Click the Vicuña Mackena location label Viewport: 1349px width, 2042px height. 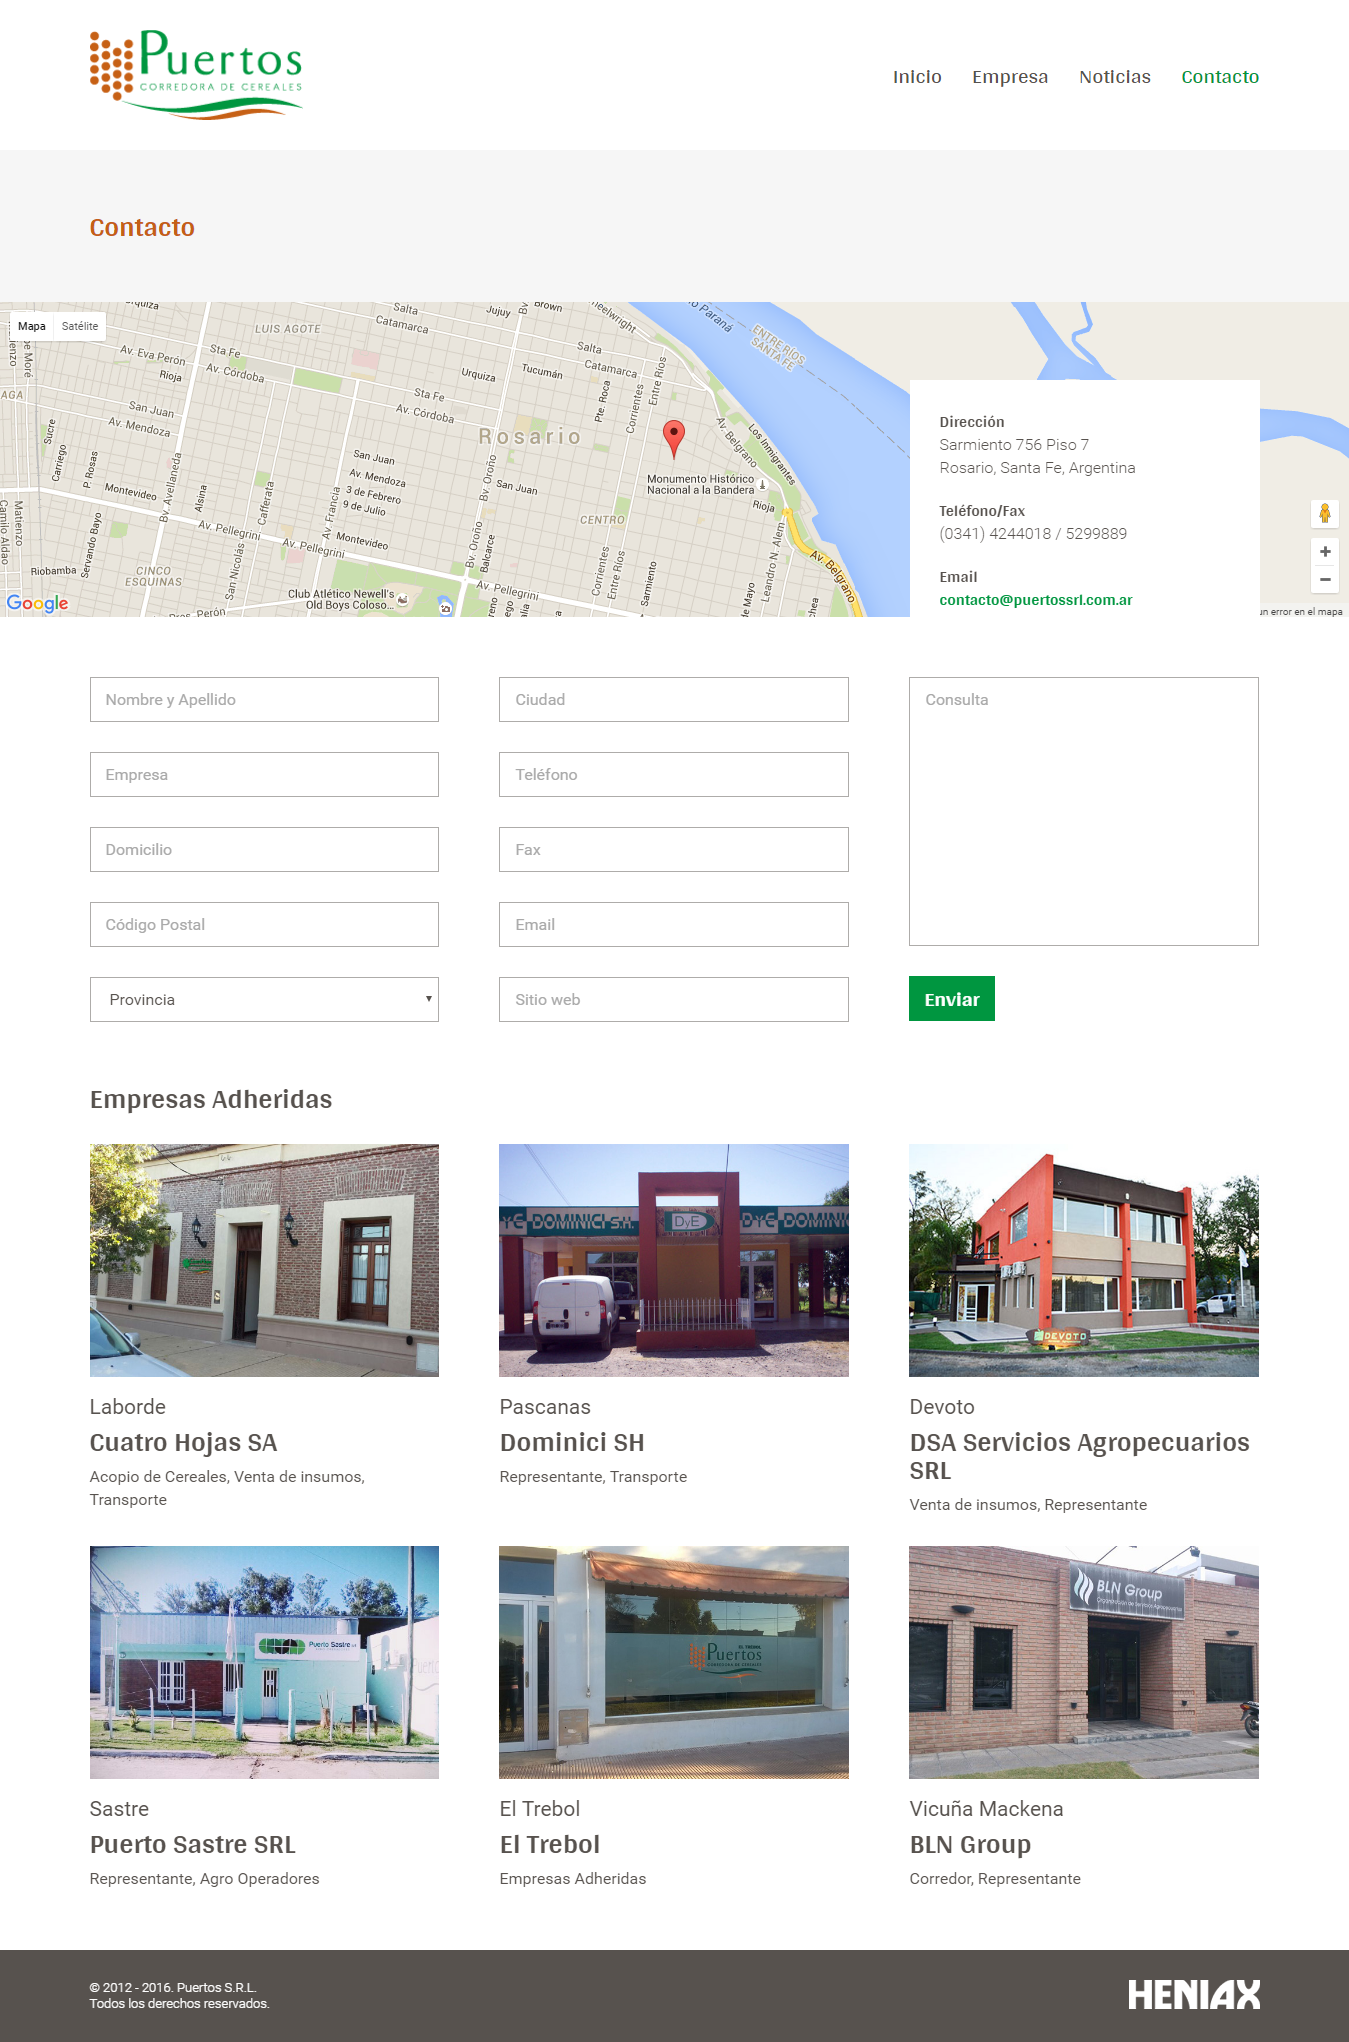987,1809
